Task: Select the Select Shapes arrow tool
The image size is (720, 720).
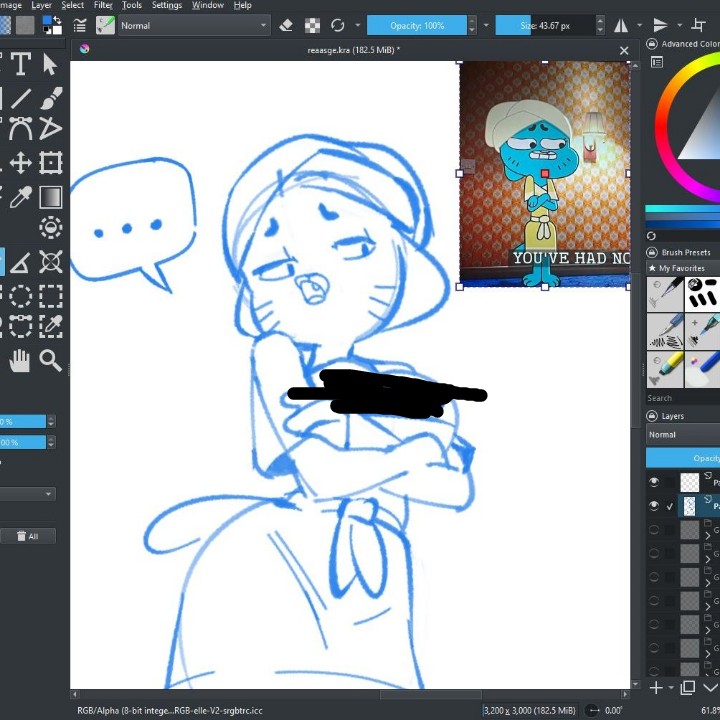Action: [x=50, y=64]
